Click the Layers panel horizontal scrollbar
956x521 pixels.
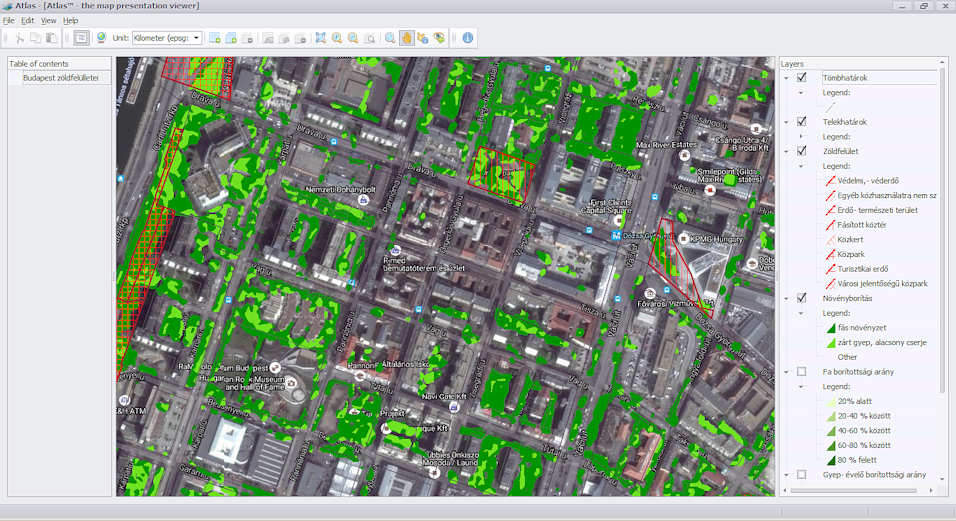(854, 490)
